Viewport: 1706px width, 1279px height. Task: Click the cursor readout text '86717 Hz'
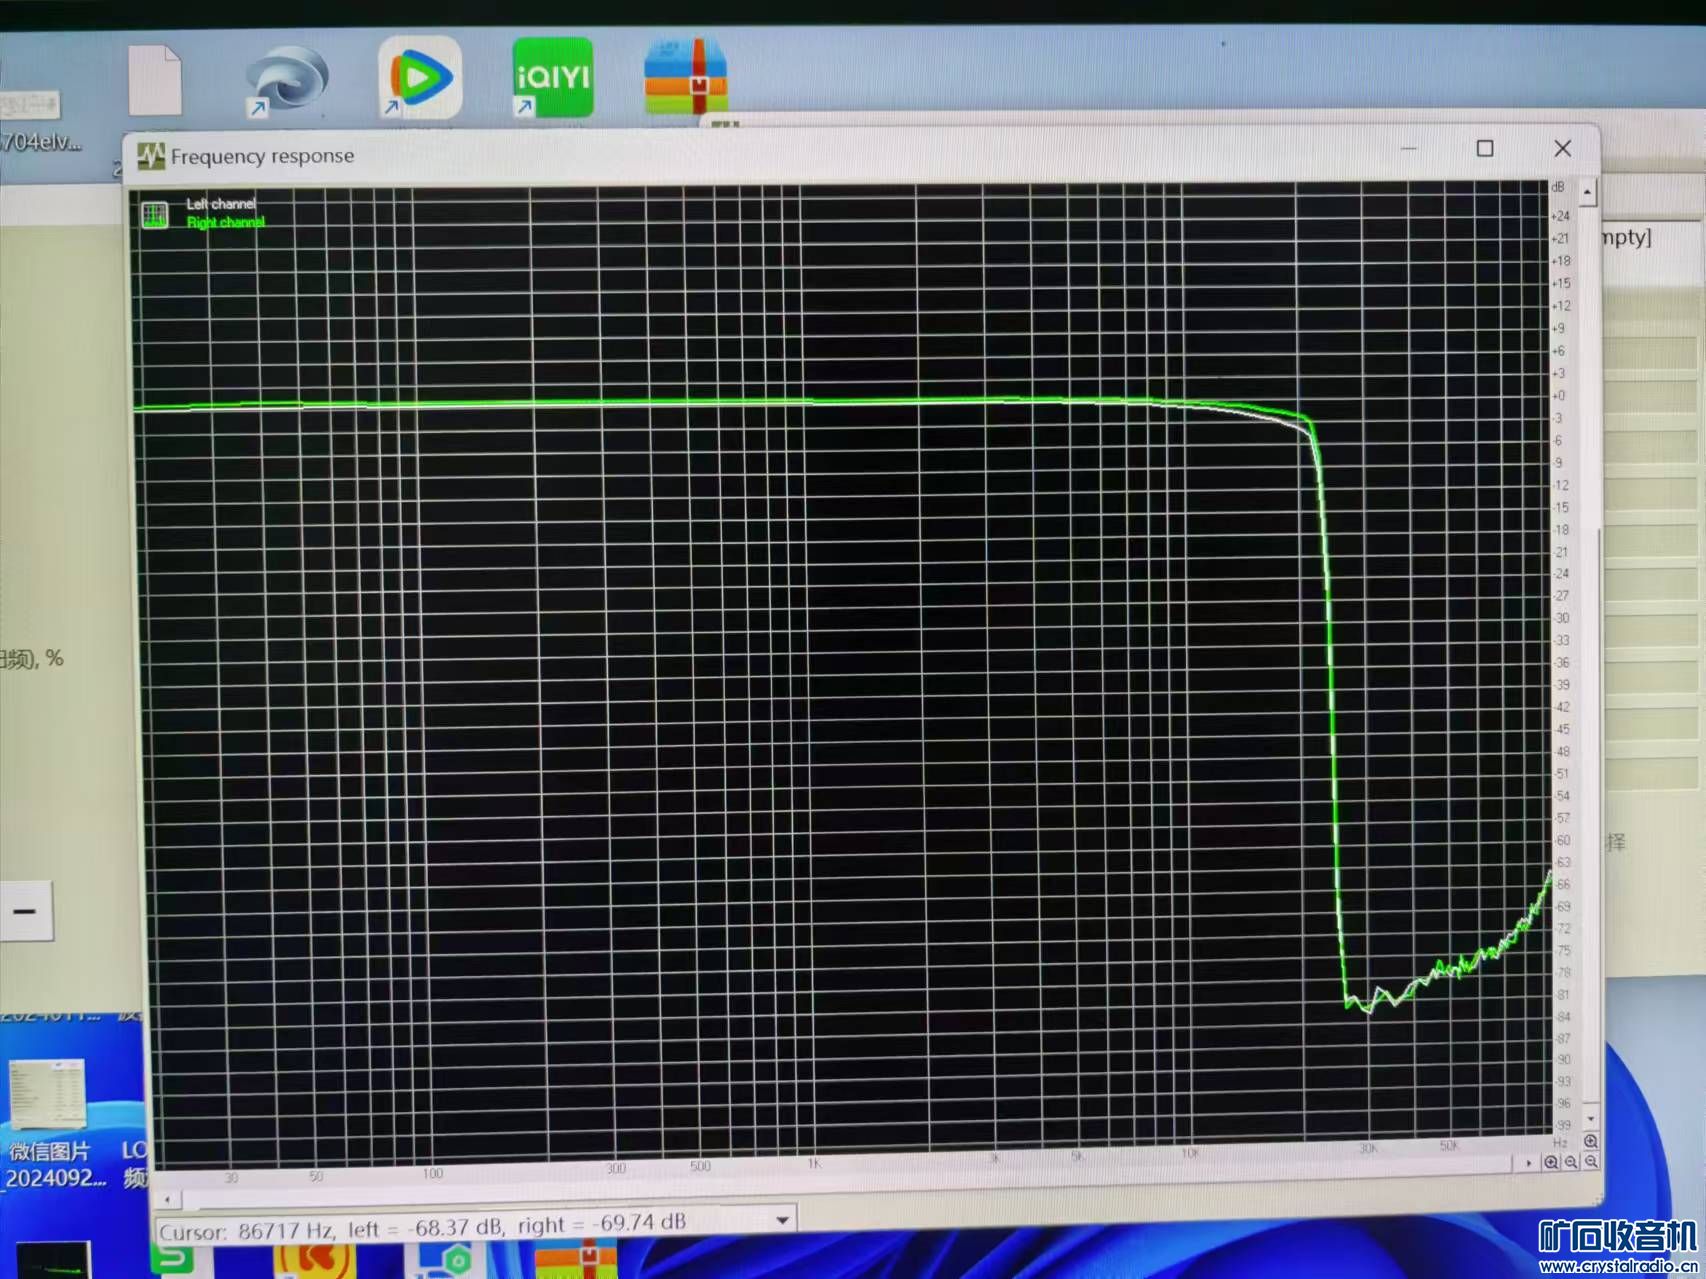[286, 1230]
